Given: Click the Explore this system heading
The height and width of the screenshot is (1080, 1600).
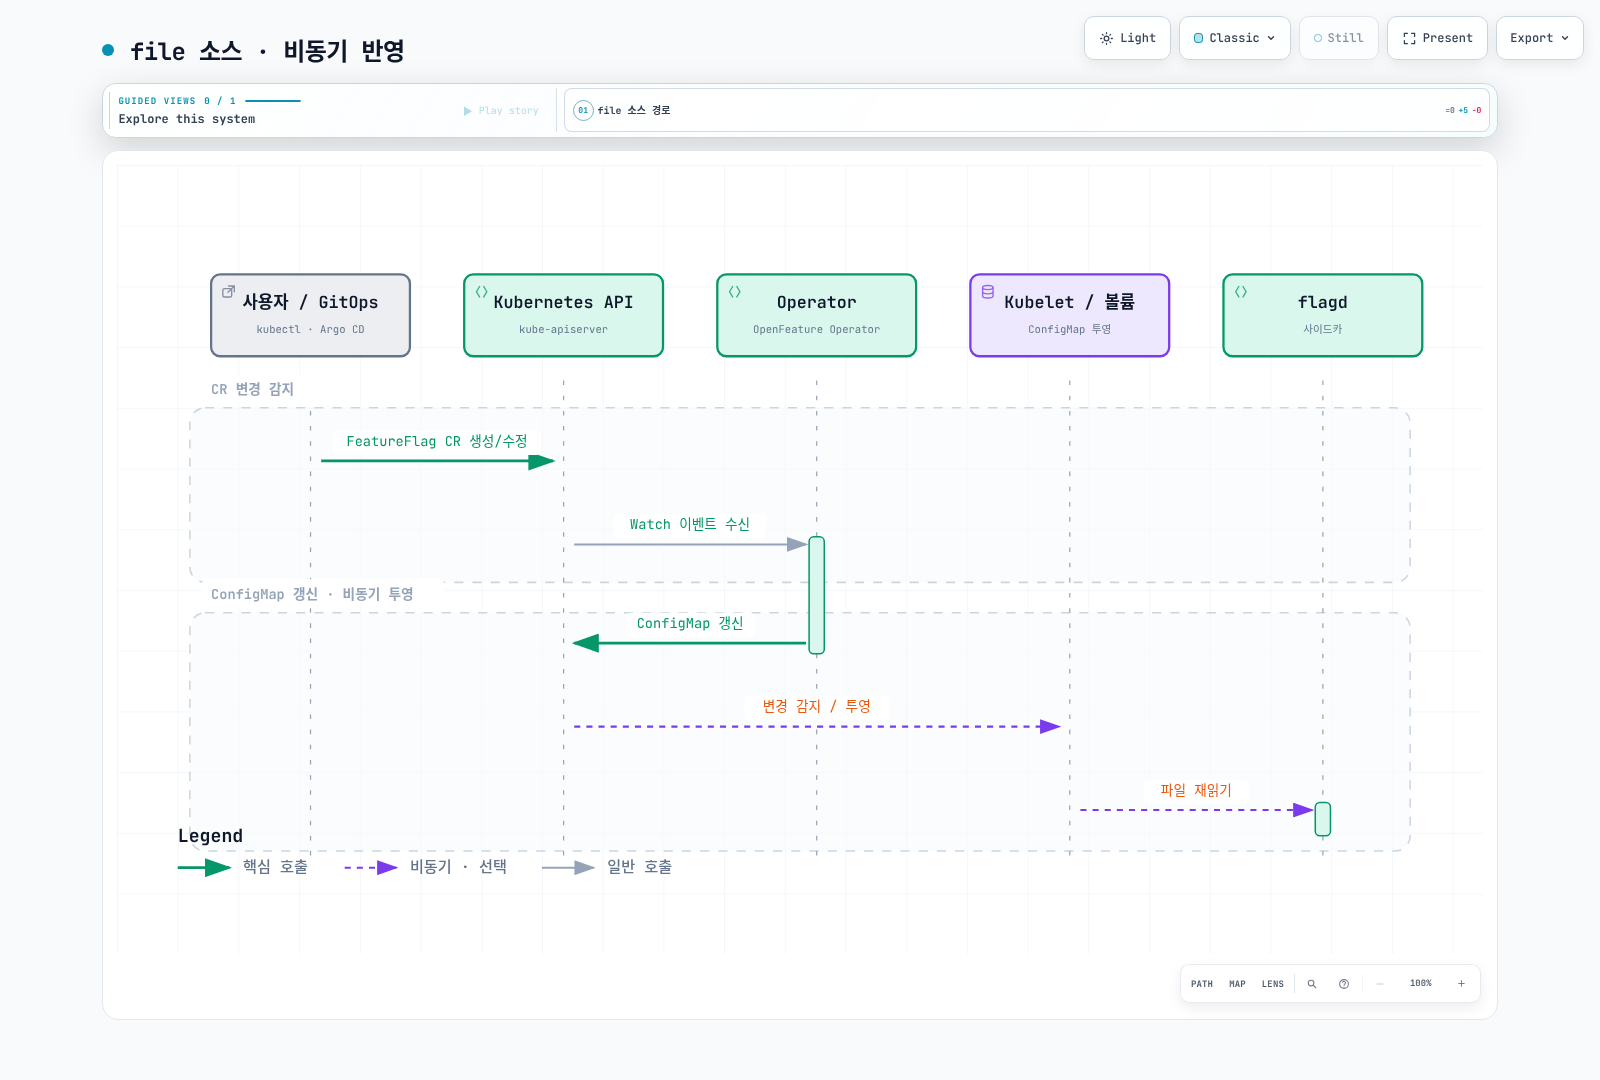Looking at the screenshot, I should 187,119.
